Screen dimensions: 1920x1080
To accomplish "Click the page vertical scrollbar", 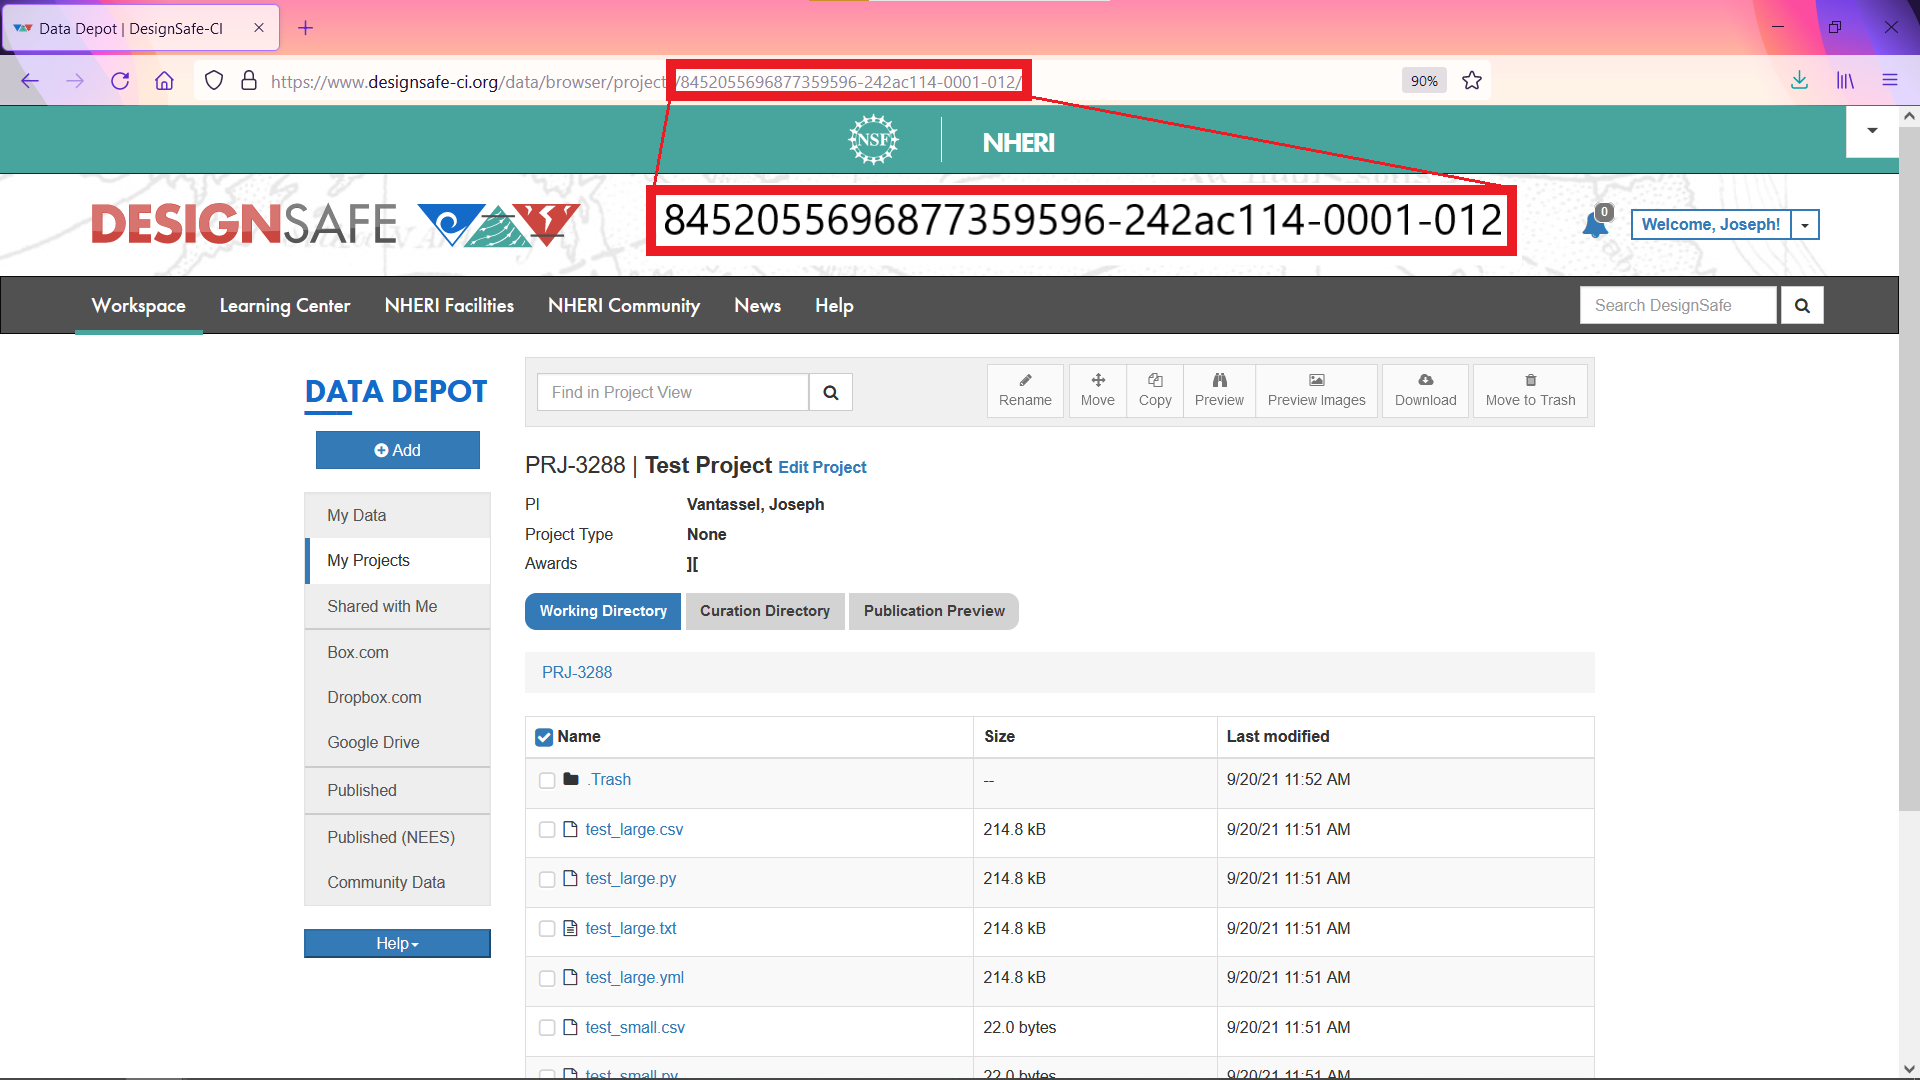I will coord(1909,470).
